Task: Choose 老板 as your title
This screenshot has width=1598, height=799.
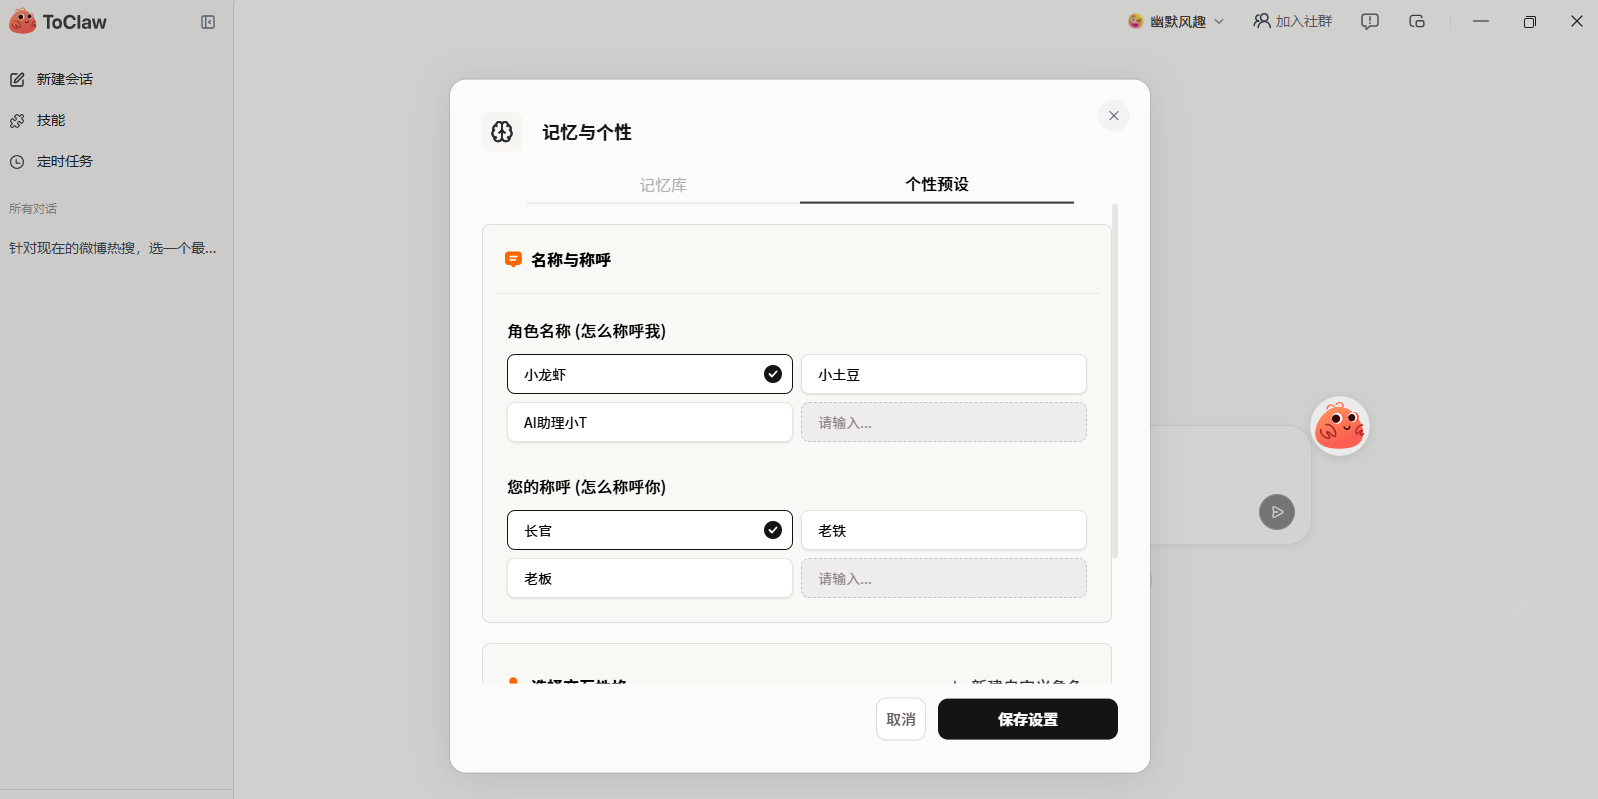Action: [649, 578]
